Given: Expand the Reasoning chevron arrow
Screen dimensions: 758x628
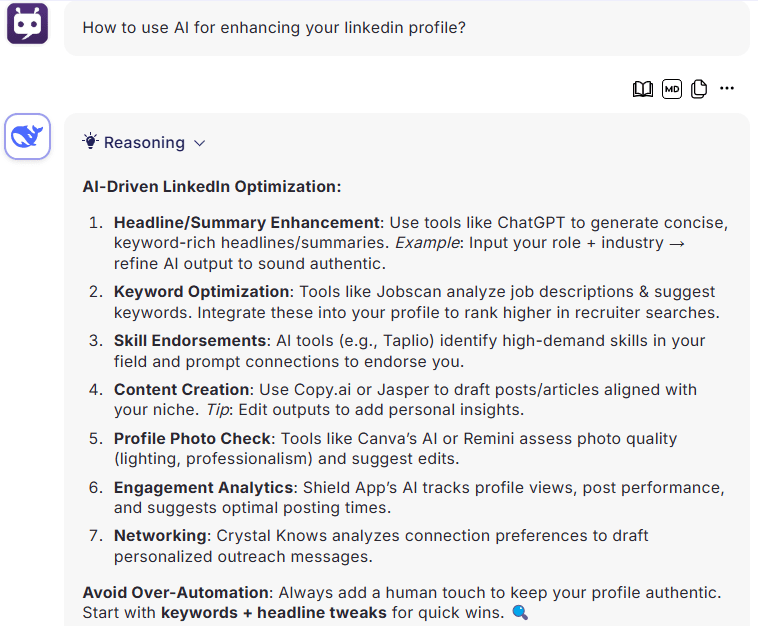Looking at the screenshot, I should tap(199, 143).
